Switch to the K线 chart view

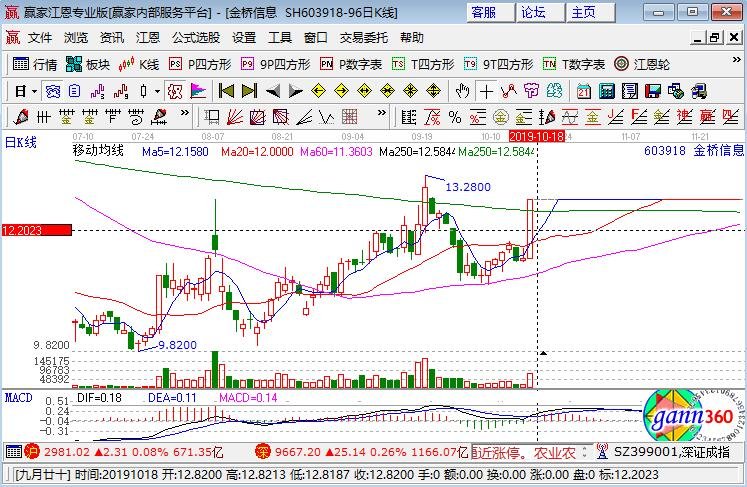click(x=138, y=64)
